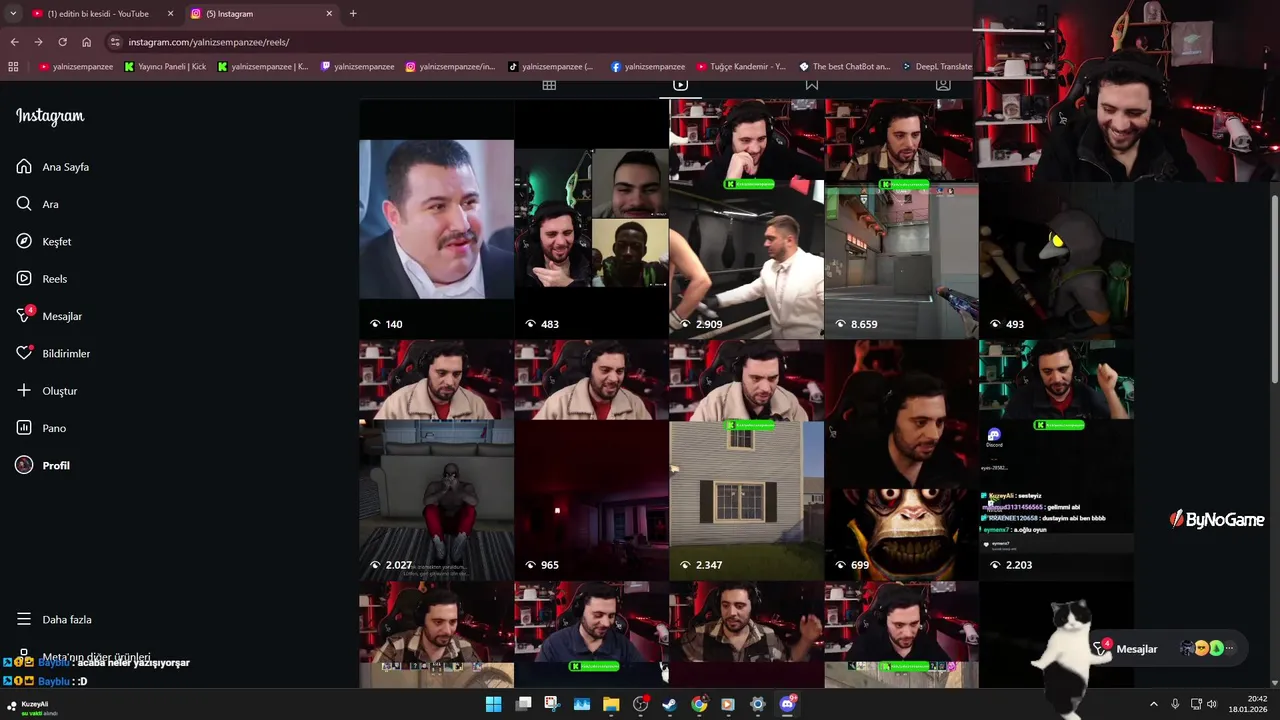
Task: Open the volume control in the tray
Action: [x=1211, y=704]
